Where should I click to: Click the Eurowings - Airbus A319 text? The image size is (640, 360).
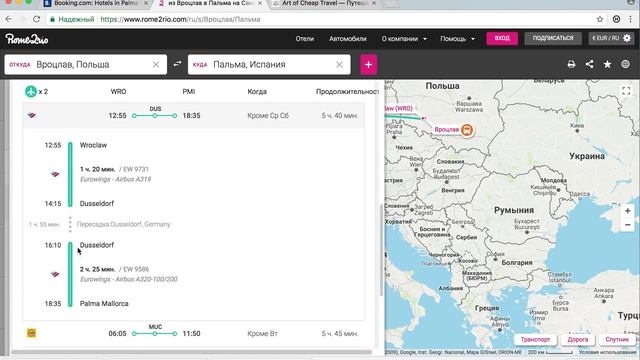116,179
